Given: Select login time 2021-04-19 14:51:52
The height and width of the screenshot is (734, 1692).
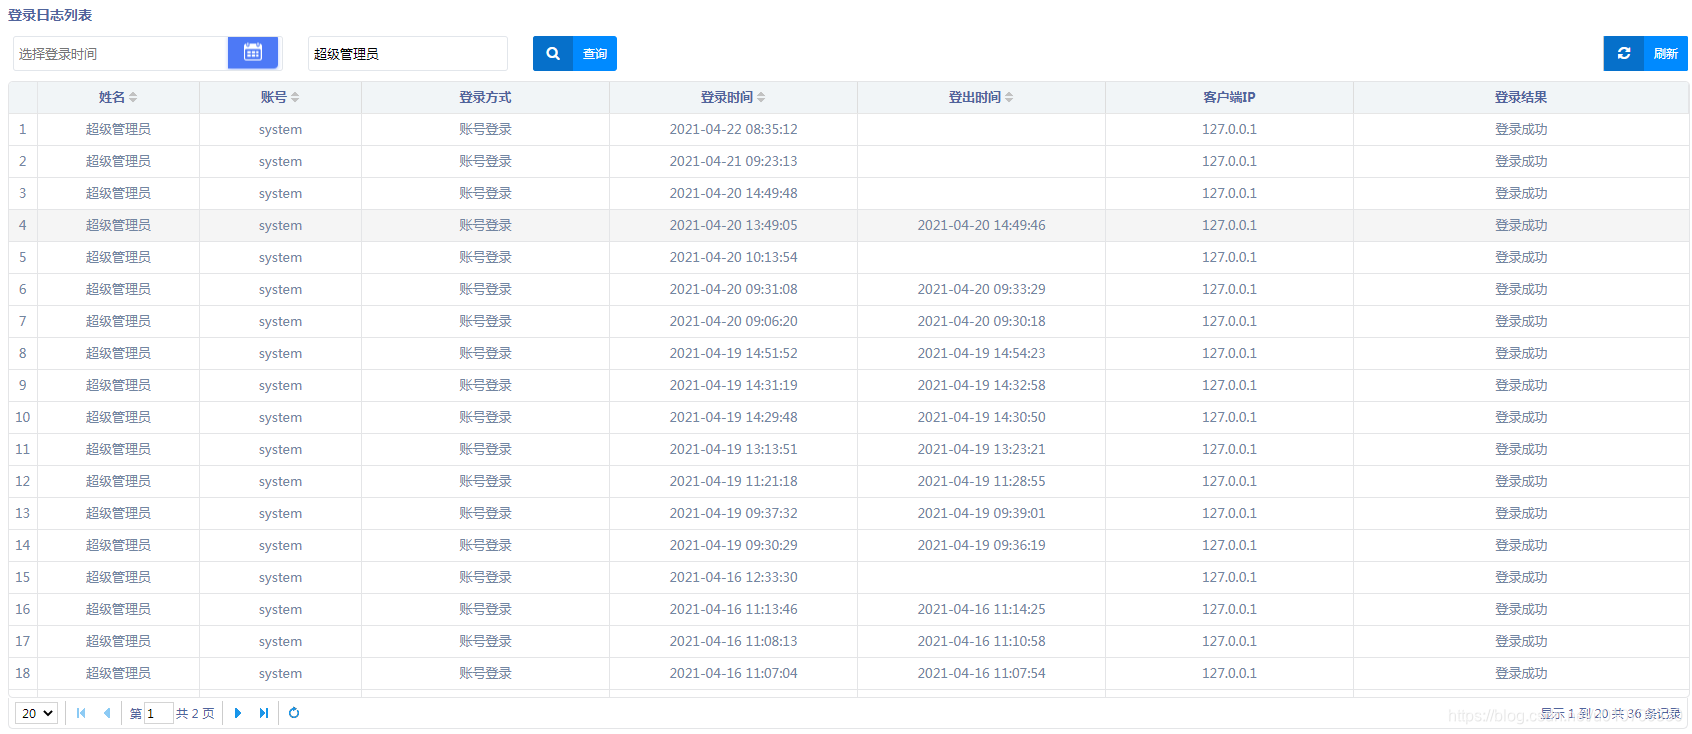Looking at the screenshot, I should click(733, 353).
